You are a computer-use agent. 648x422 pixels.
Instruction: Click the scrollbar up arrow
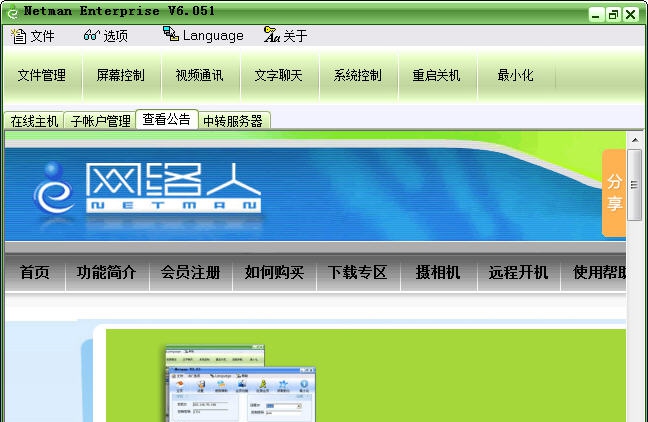point(635,141)
